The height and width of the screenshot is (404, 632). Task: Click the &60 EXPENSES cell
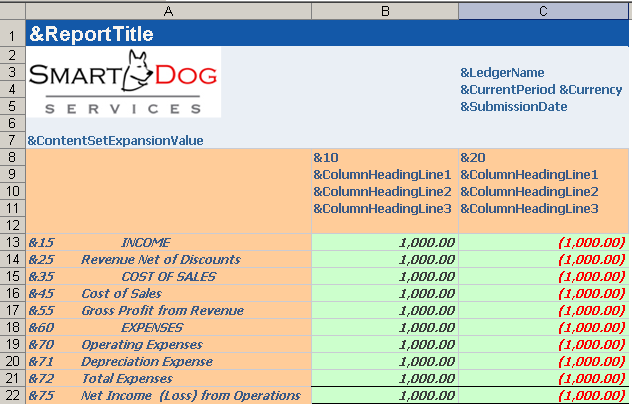168,327
